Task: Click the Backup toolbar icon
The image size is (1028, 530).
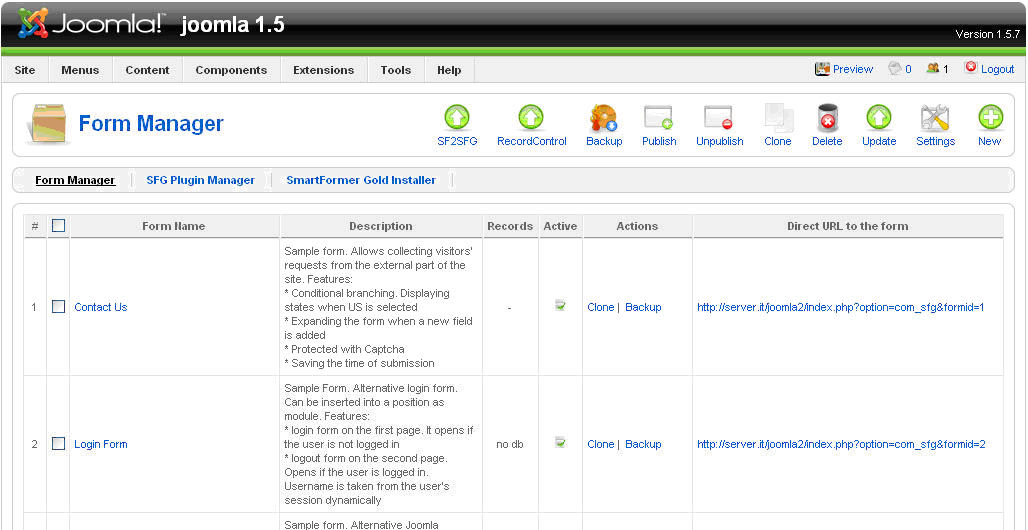Action: [x=603, y=118]
